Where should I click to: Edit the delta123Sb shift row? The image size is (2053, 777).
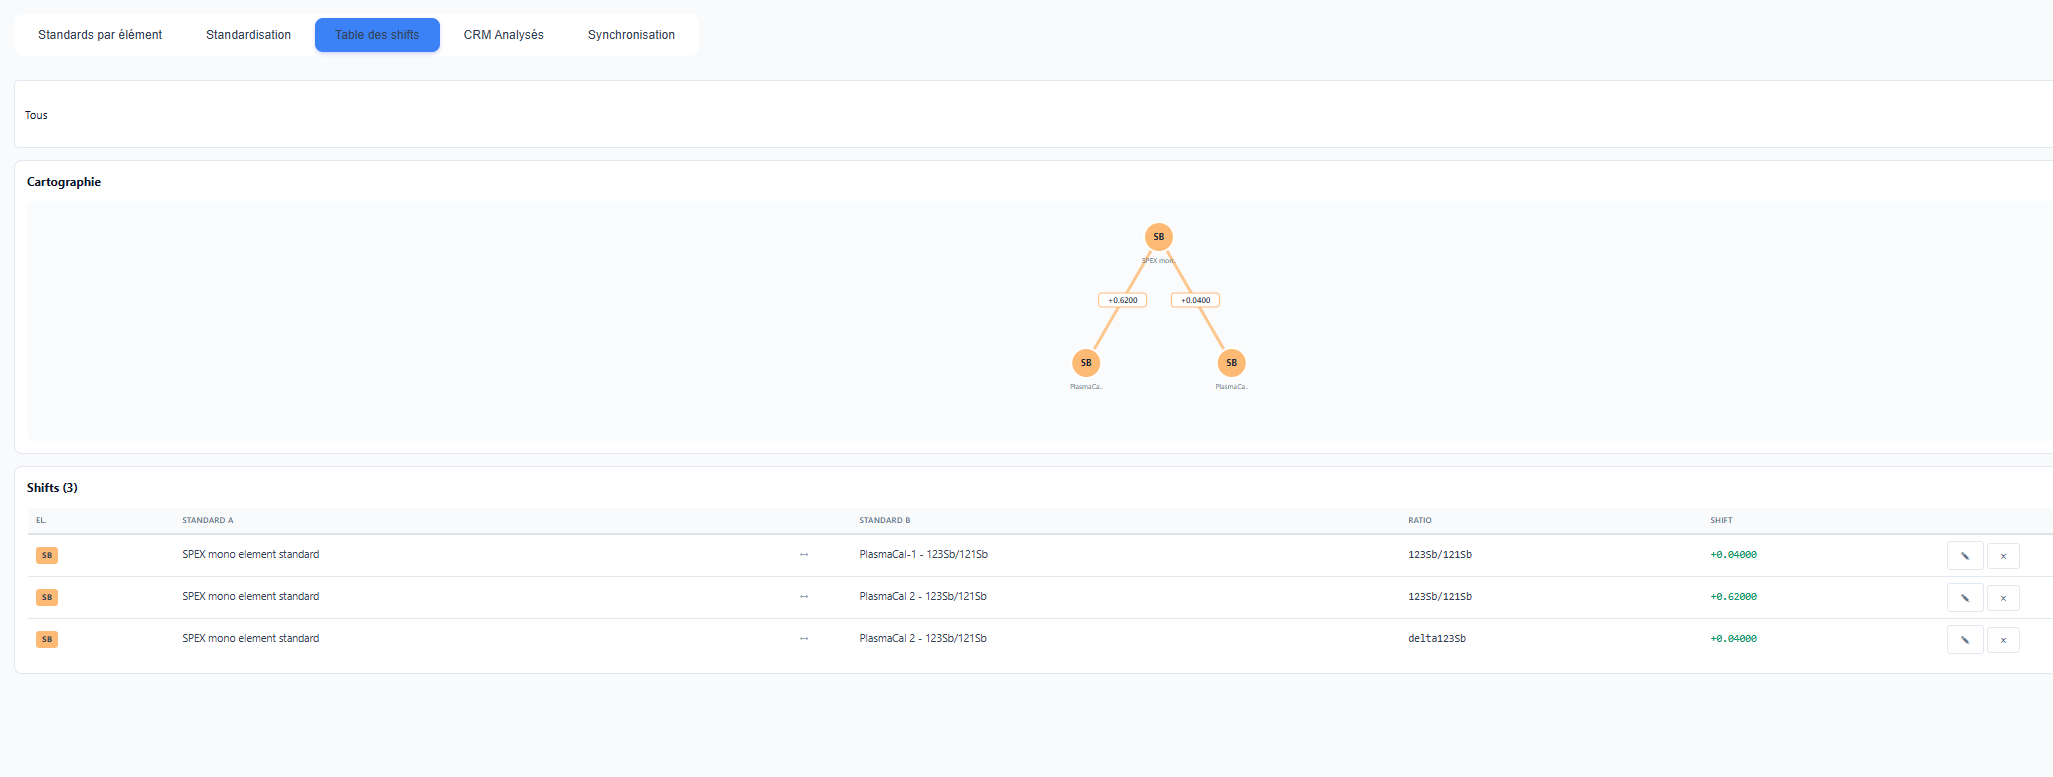(1964, 640)
